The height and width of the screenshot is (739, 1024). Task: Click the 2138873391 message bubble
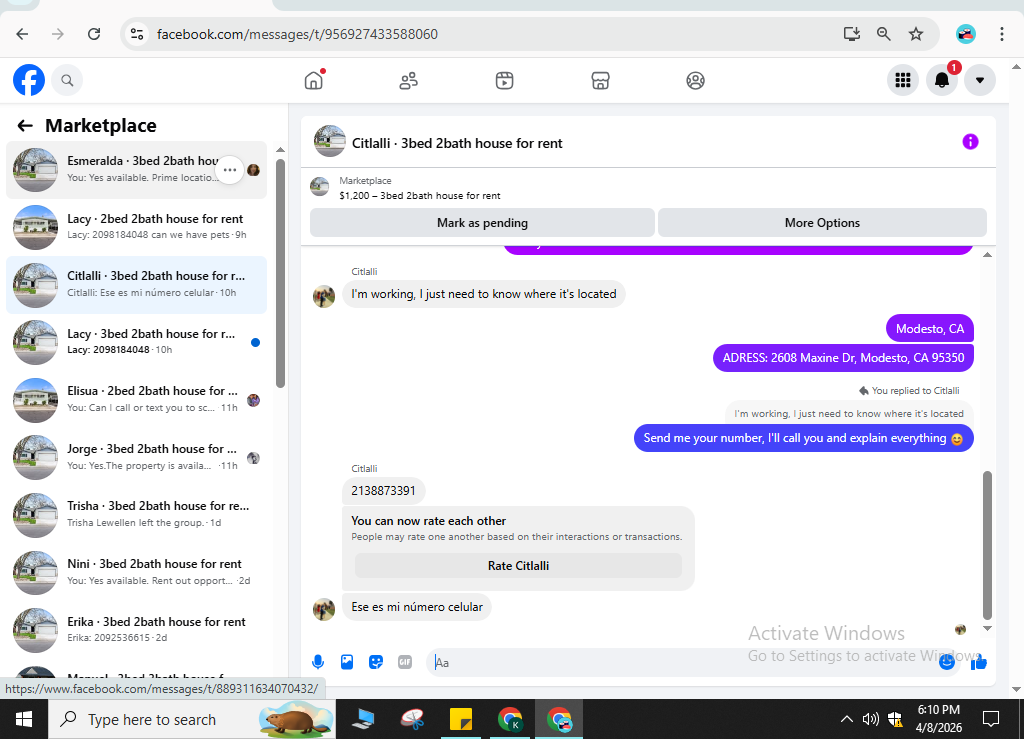pyautogui.click(x=383, y=490)
